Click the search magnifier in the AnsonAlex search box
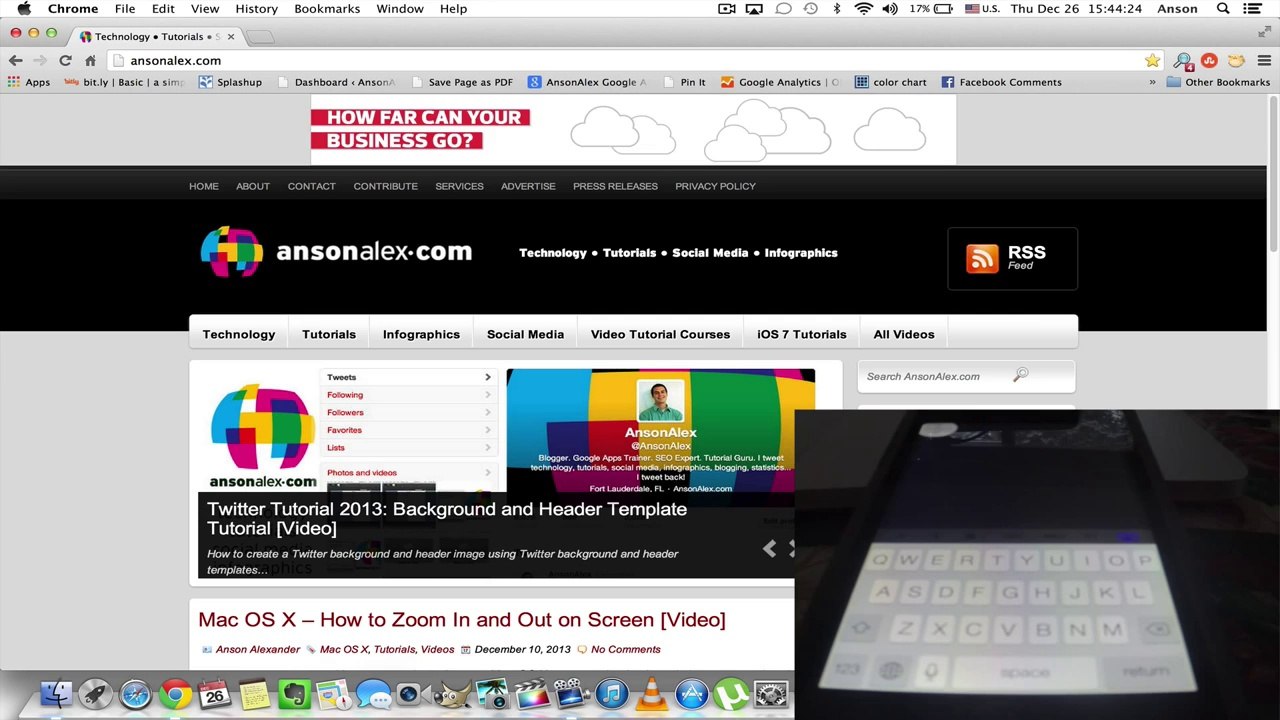 pyautogui.click(x=1020, y=375)
